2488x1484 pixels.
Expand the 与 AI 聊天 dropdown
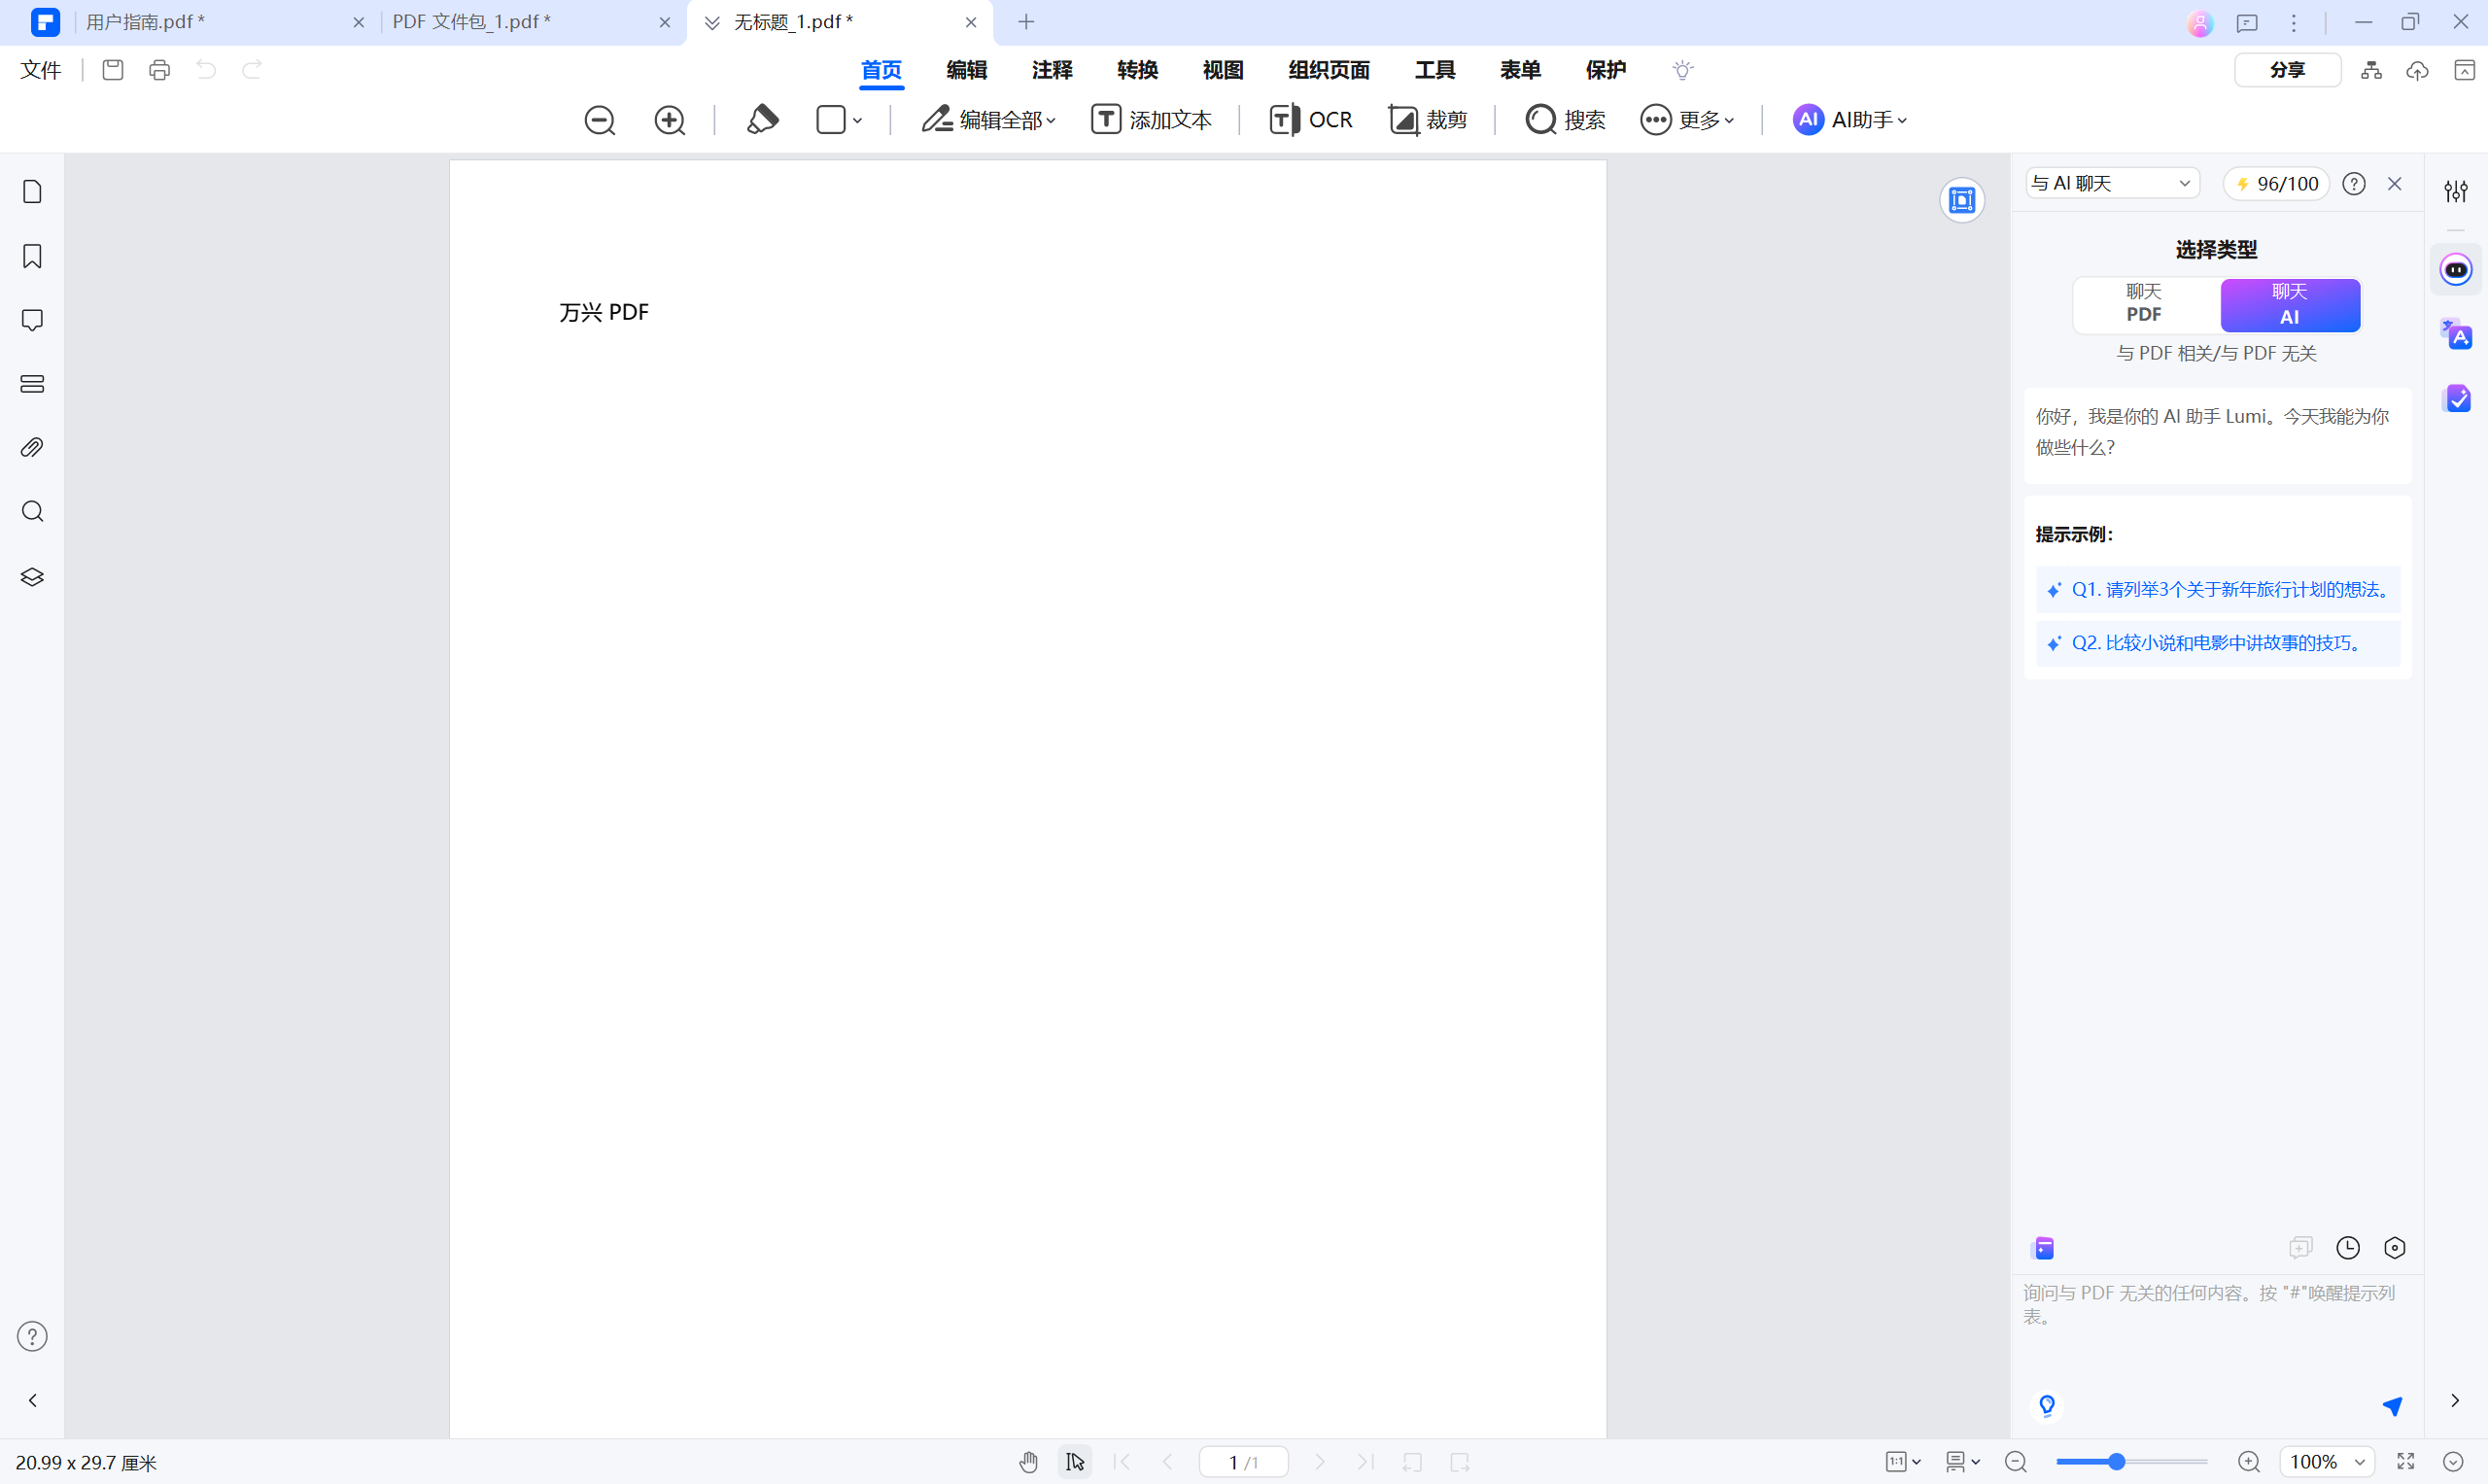coord(2111,183)
